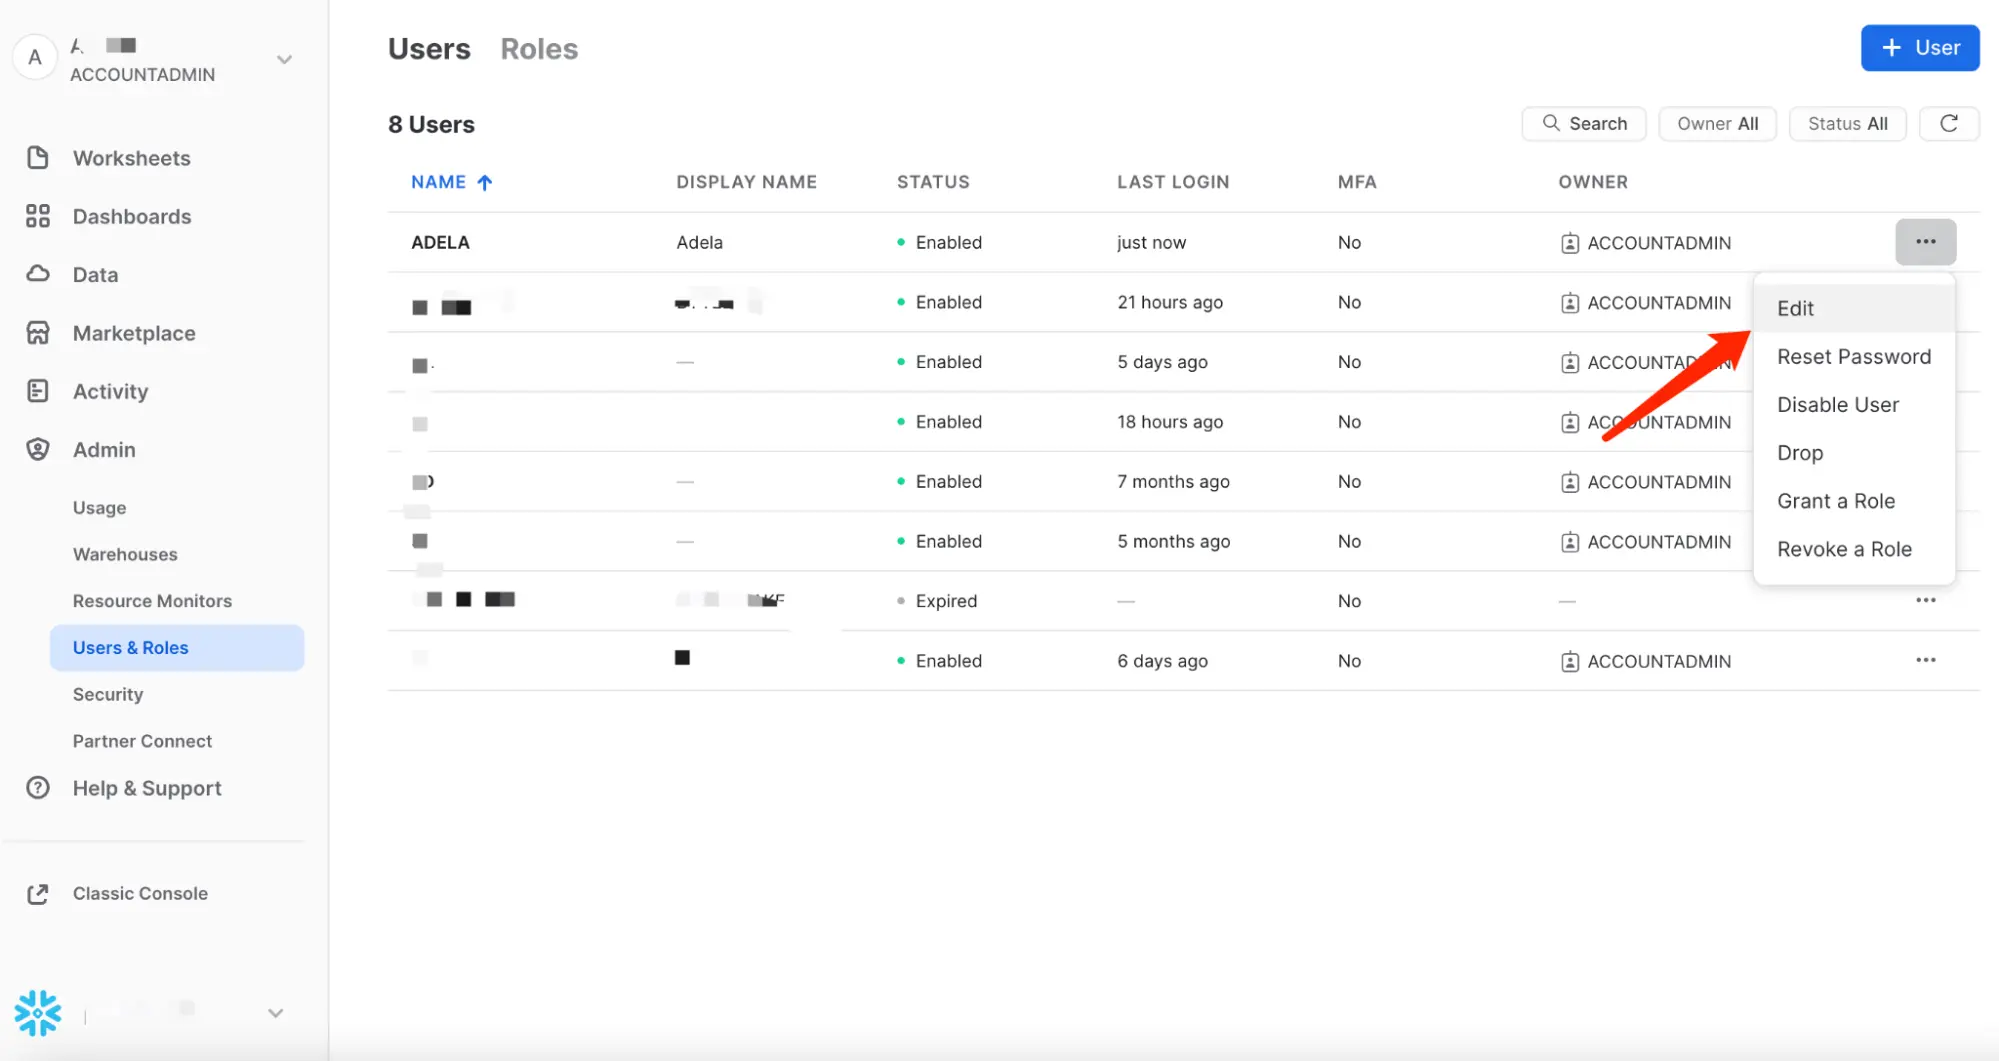Image resolution: width=1999 pixels, height=1061 pixels.
Task: Refresh the users list
Action: 1949,123
